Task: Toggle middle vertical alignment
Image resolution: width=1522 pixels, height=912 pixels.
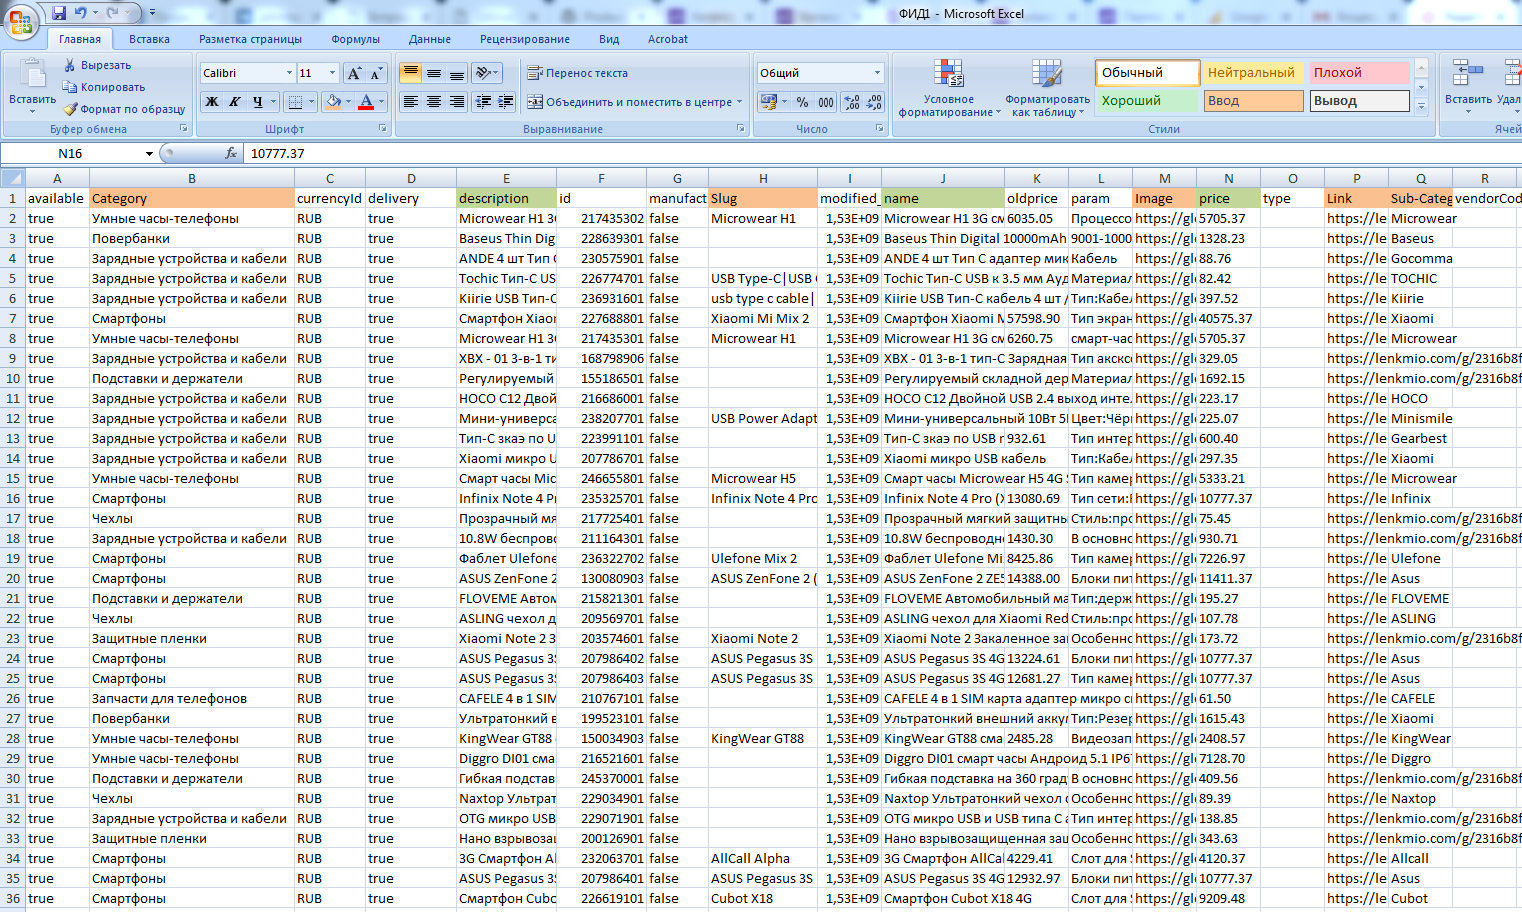Action: coord(433,73)
